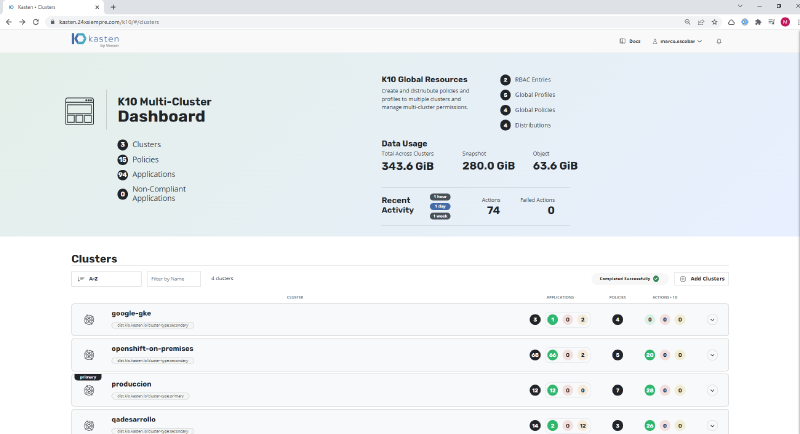Reload the page with refresh icon
This screenshot has height=434, width=800.
coord(36,22)
